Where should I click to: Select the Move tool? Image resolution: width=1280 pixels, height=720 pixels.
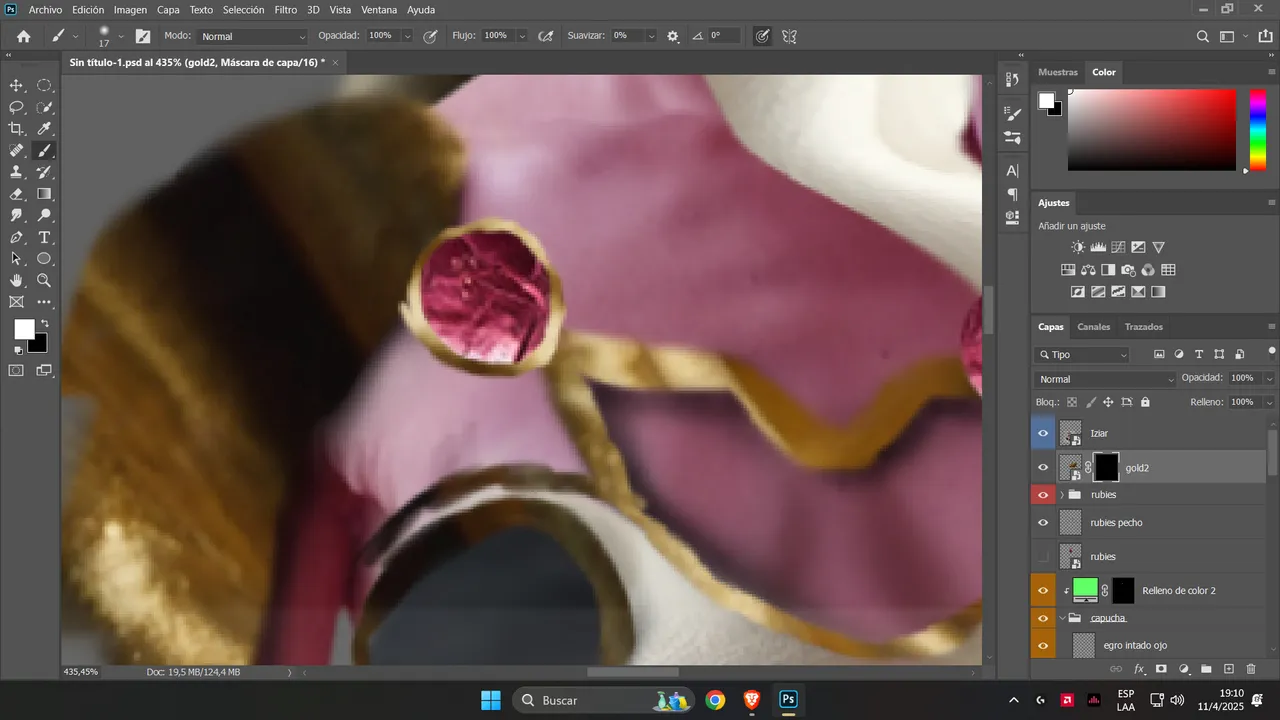point(16,85)
